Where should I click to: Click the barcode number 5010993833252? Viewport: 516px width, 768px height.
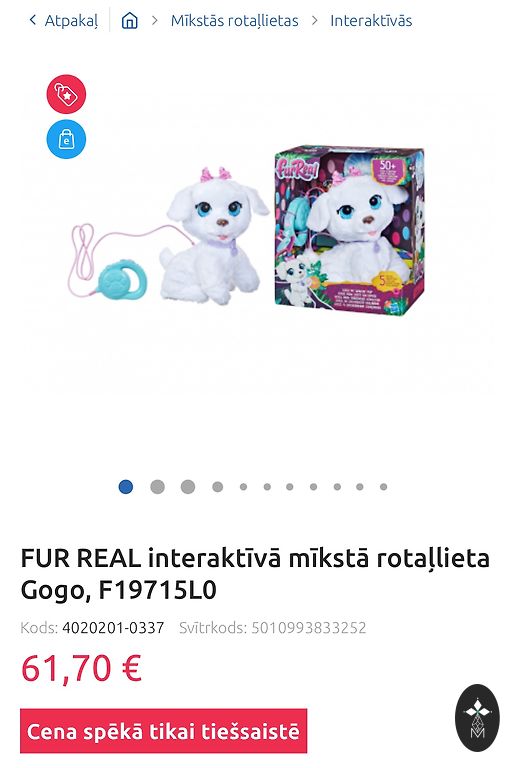309,628
